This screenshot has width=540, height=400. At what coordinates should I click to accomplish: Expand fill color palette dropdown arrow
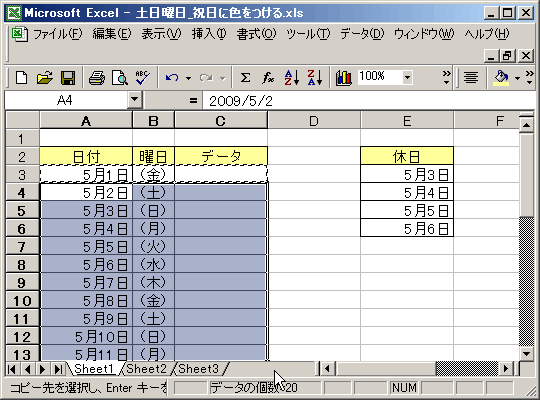point(517,78)
